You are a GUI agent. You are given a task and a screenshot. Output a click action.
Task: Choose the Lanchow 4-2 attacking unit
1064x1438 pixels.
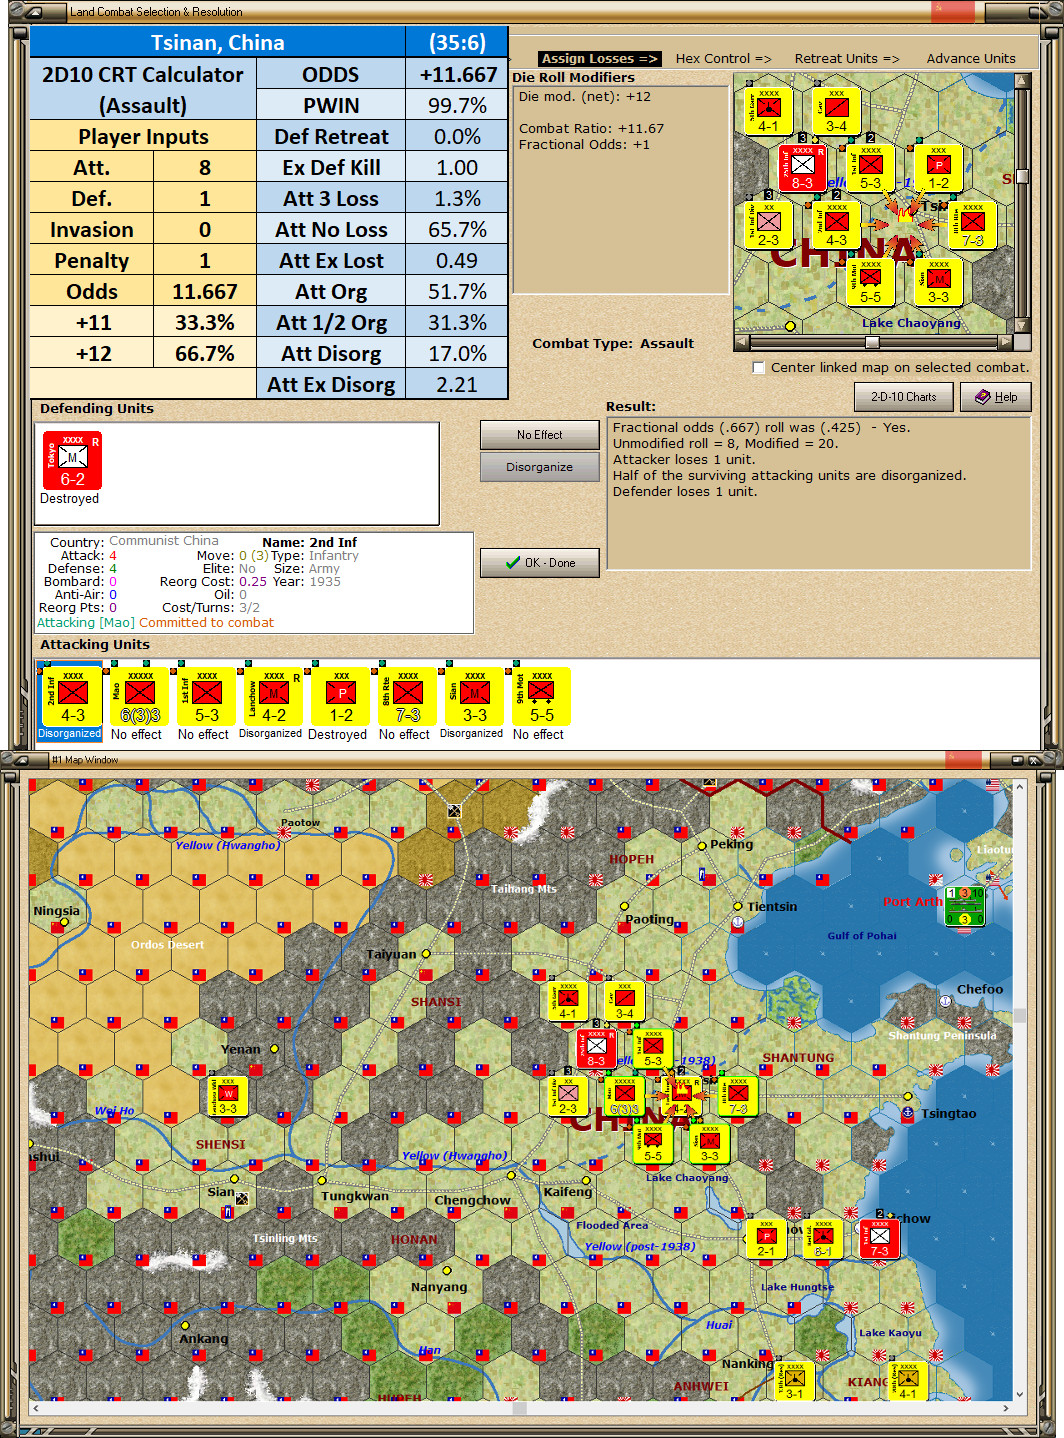coord(274,696)
